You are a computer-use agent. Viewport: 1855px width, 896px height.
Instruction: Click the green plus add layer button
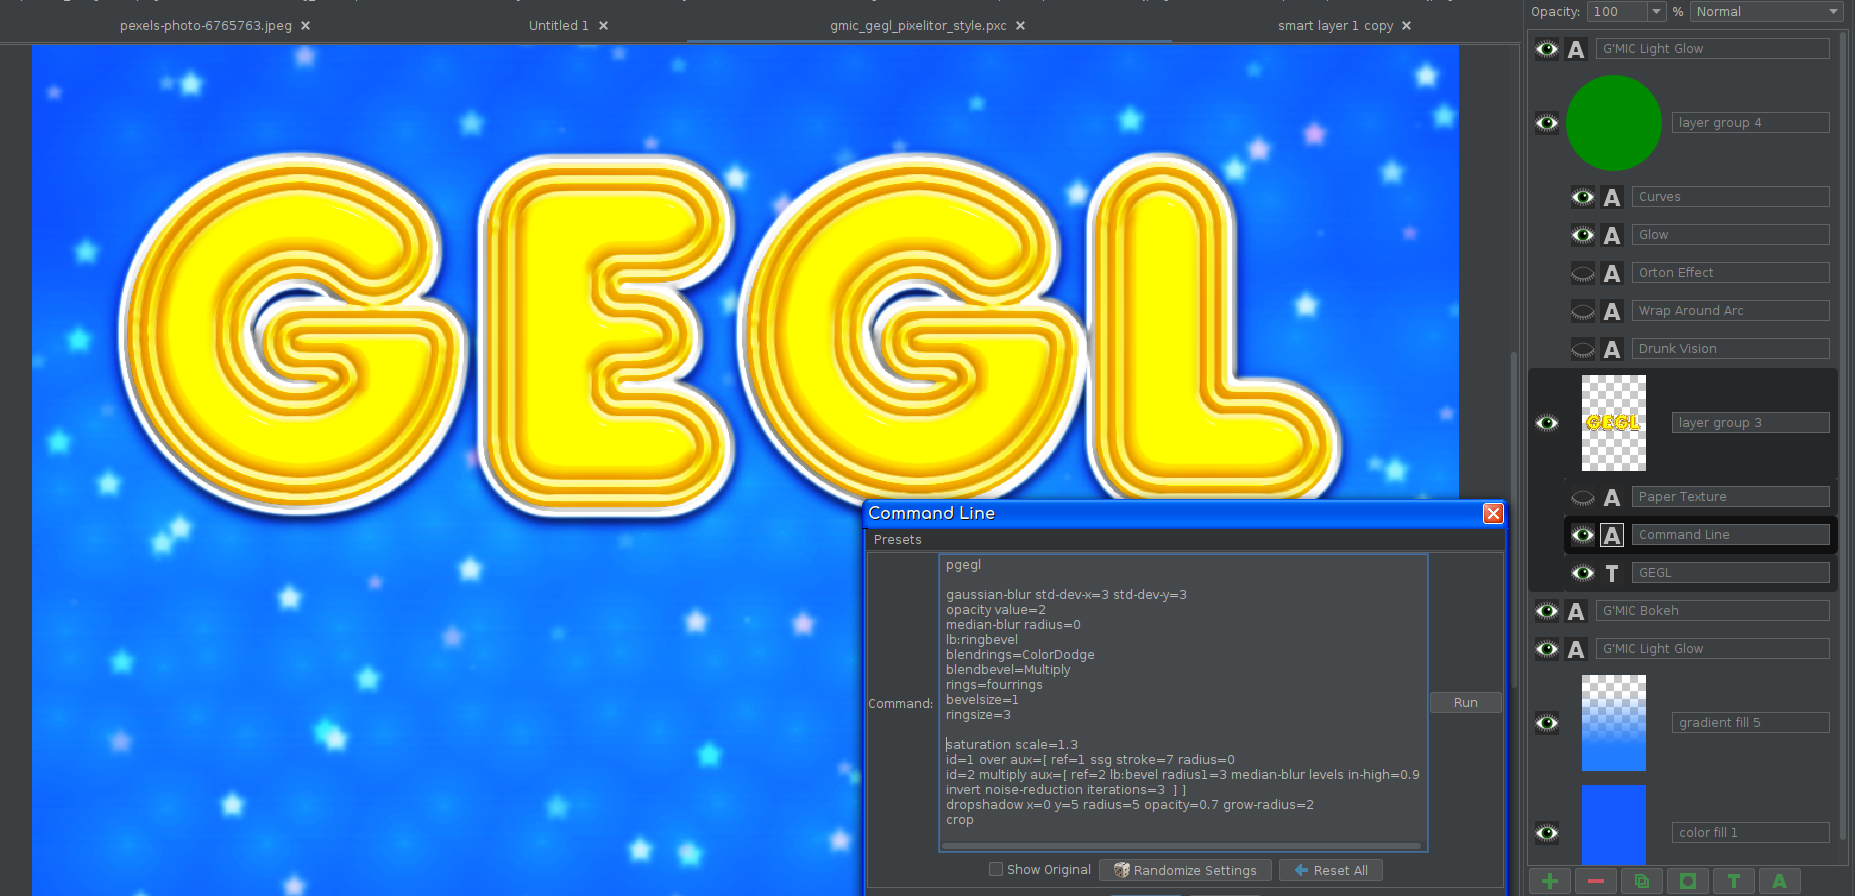pyautogui.click(x=1549, y=881)
